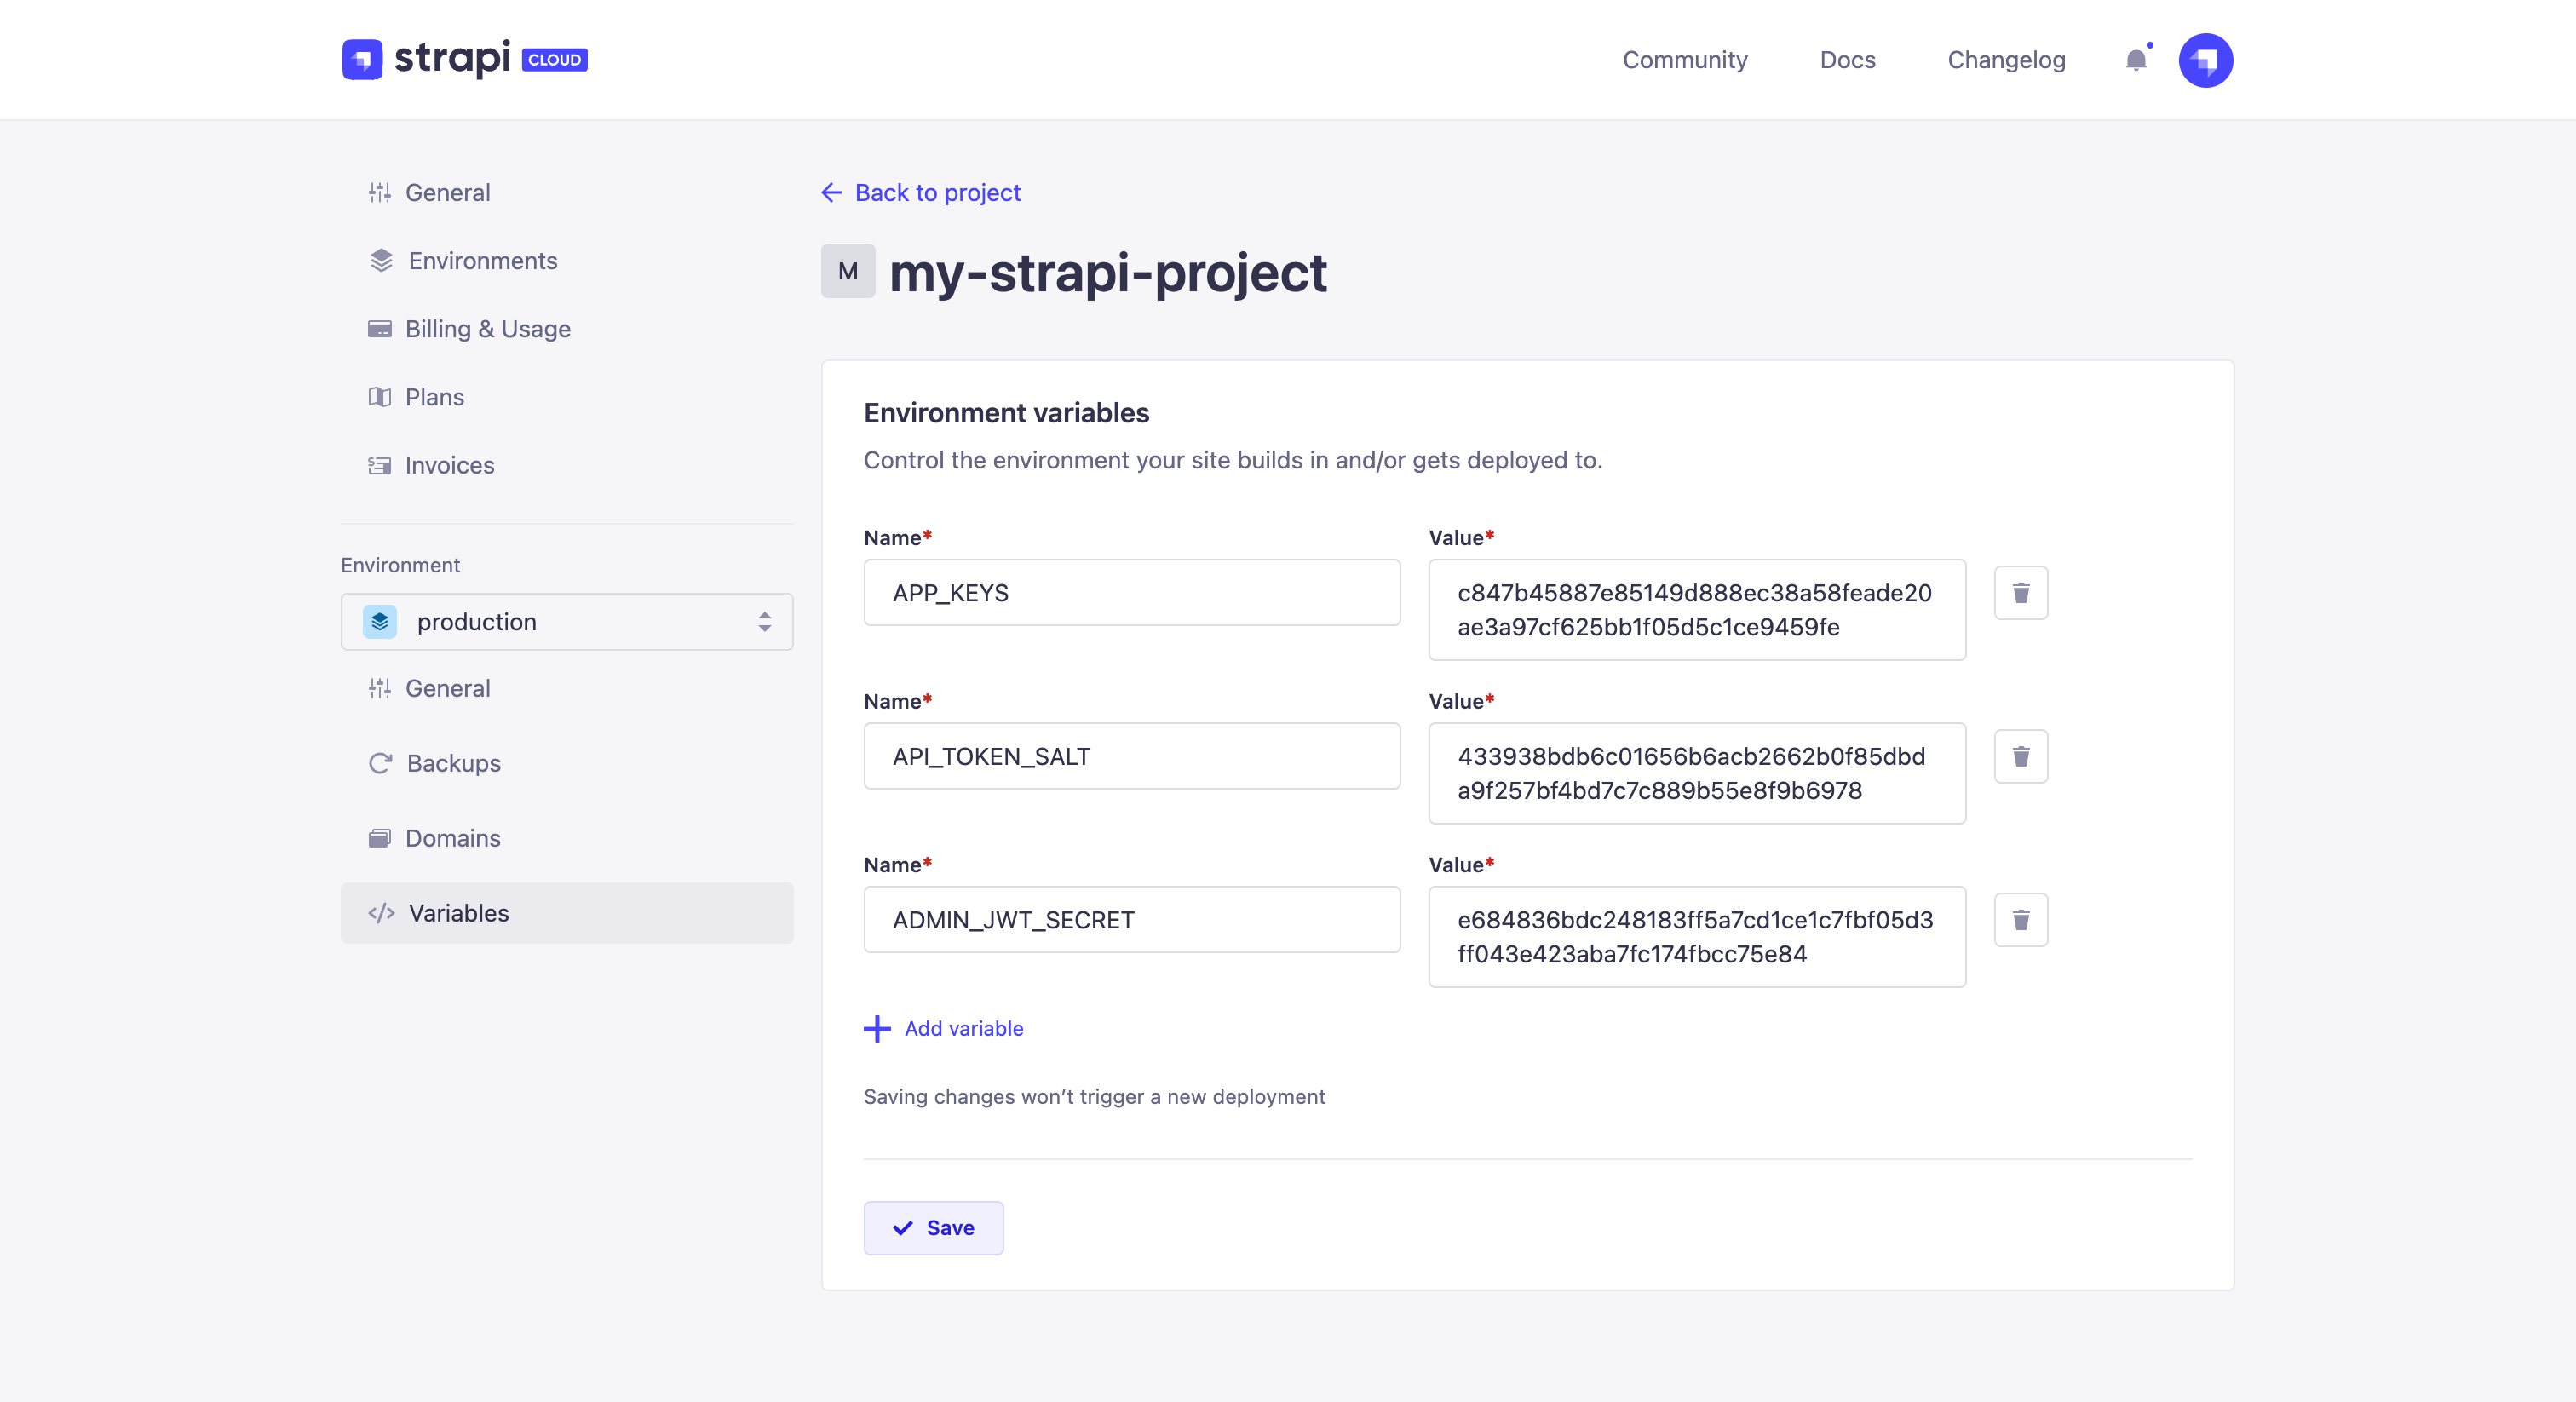This screenshot has height=1402, width=2576.
Task: Open the production environment dropdown
Action: click(x=567, y=622)
